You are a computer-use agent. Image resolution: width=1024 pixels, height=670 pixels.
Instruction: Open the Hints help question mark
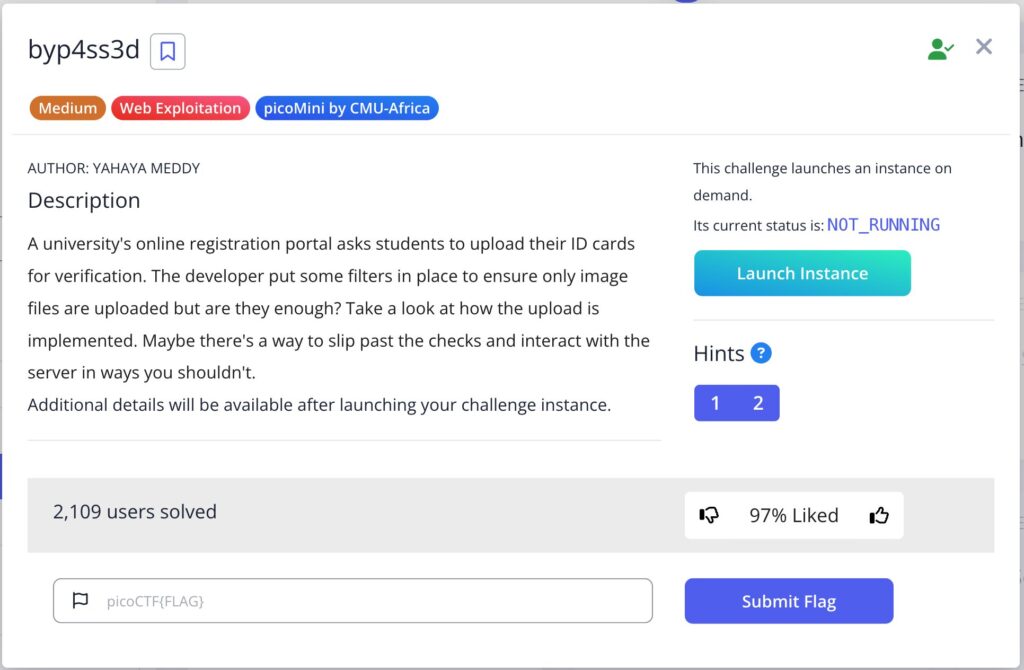pos(761,353)
